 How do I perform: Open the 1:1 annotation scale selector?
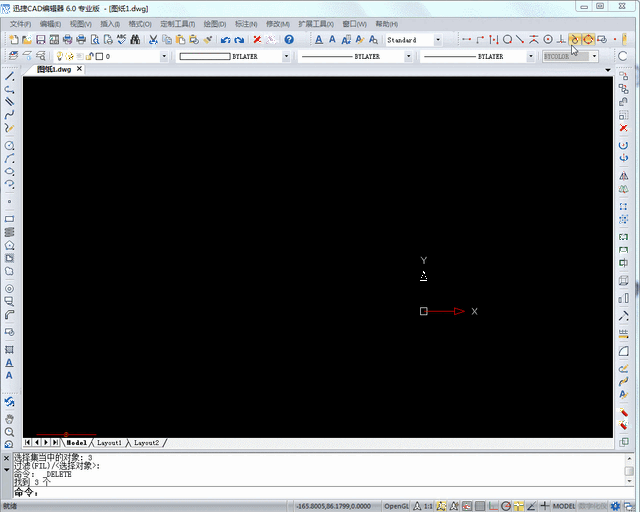pos(428,506)
